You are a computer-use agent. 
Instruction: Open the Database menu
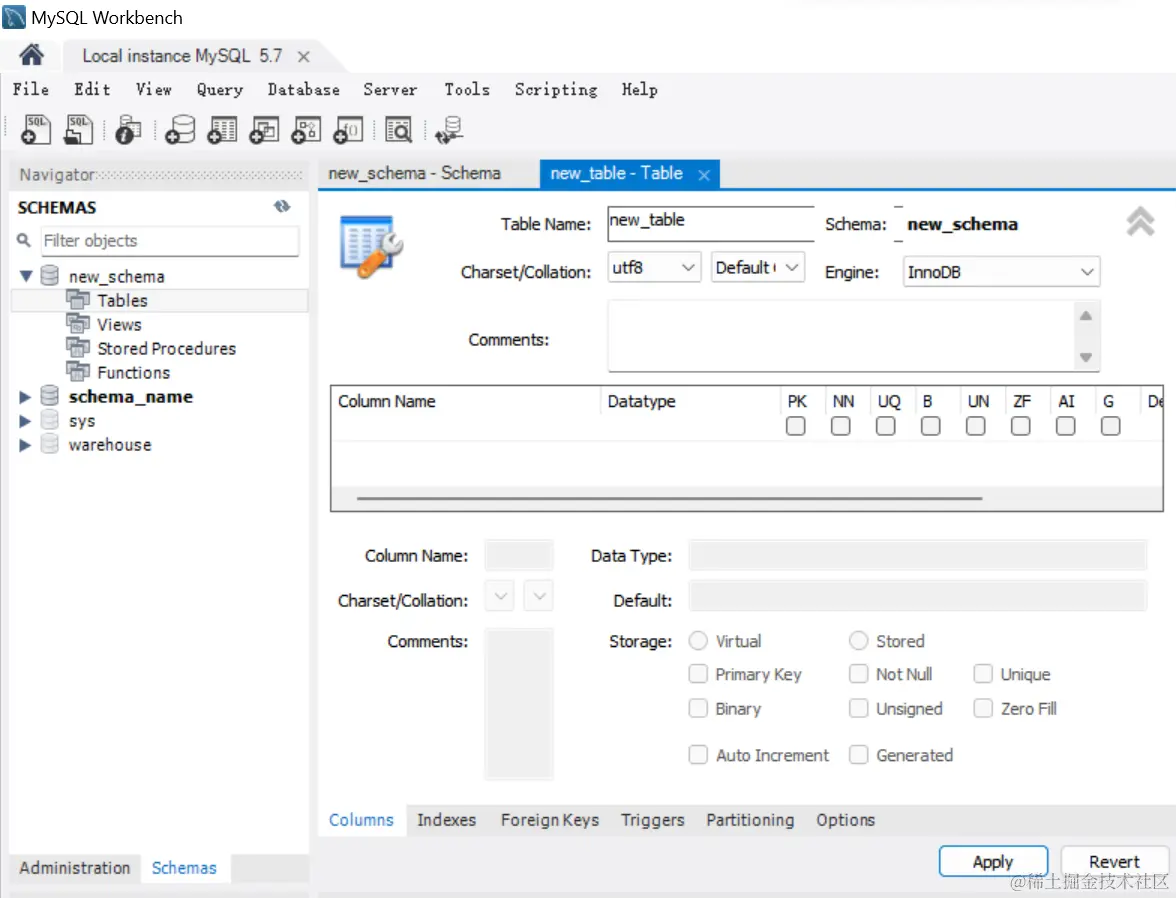[303, 90]
